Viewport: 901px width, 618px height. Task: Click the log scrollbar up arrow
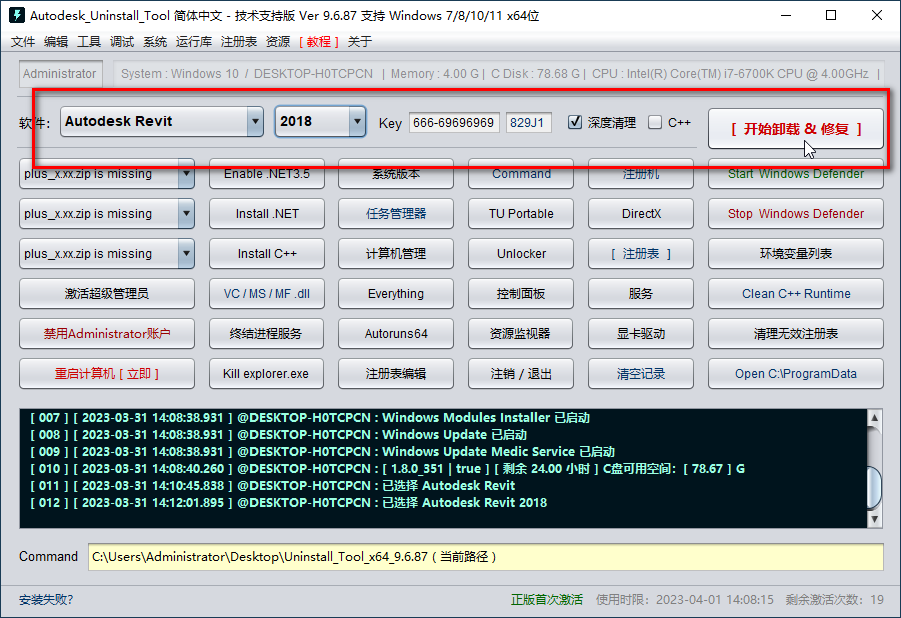[x=875, y=417]
